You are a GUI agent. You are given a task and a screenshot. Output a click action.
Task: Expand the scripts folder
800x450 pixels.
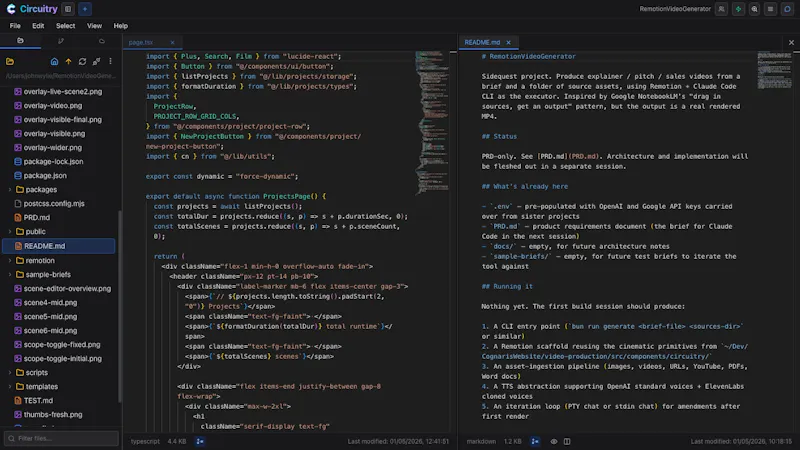pos(10,372)
